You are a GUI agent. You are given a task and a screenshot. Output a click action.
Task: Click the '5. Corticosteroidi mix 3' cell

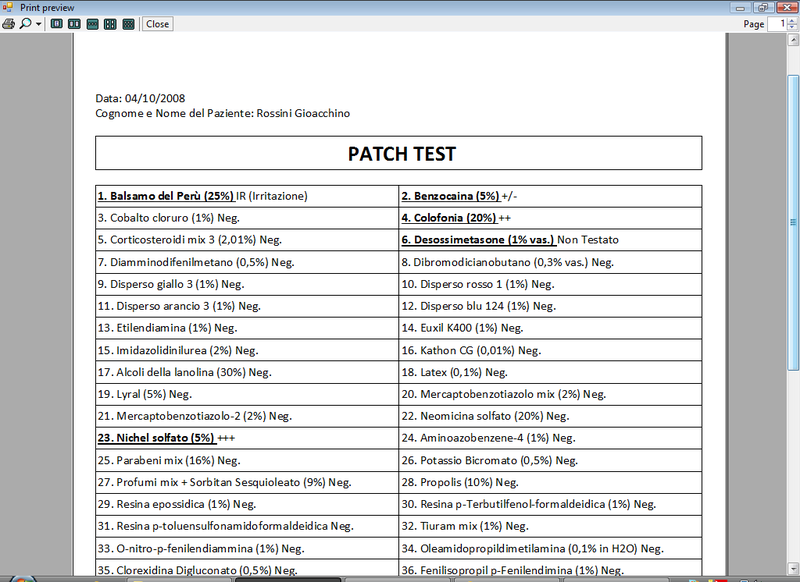point(247,240)
